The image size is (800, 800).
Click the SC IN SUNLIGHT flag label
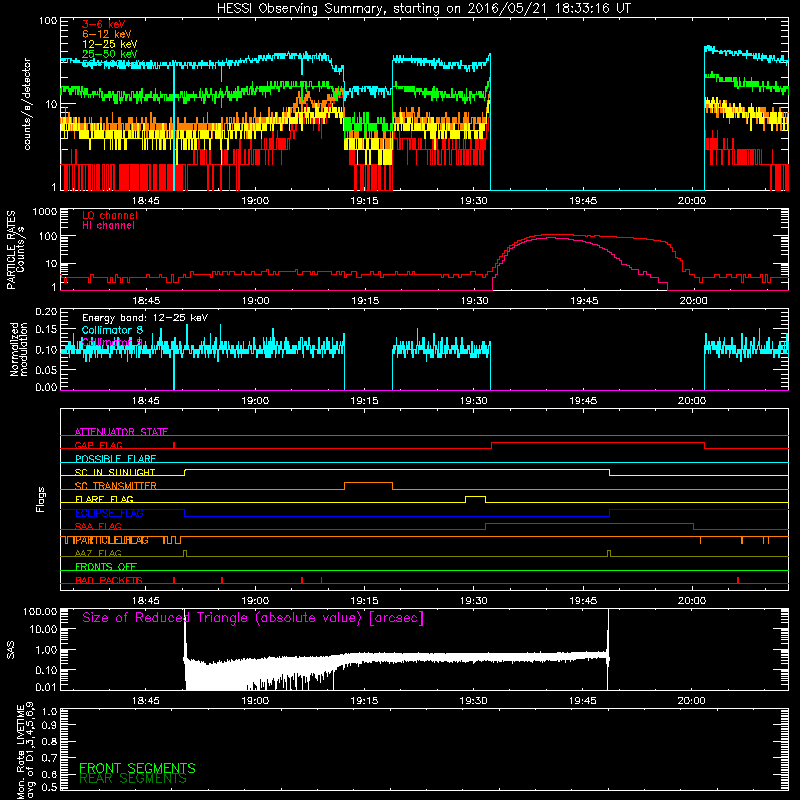(115, 472)
